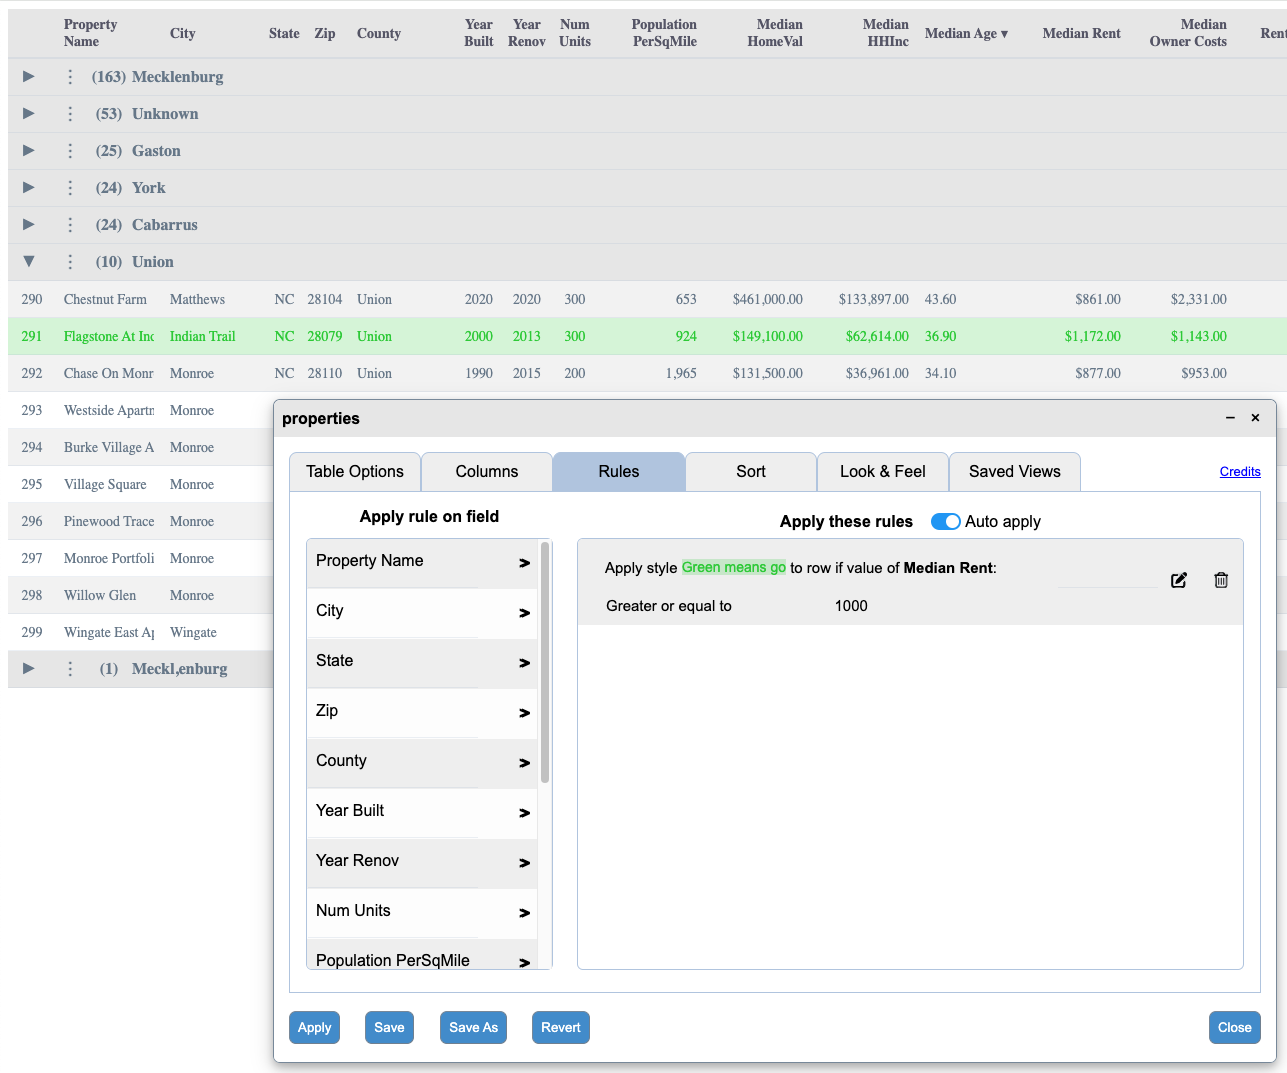Open the three-dot menu for Gaston group
Viewport: 1287px width, 1073px height.
pos(70,151)
